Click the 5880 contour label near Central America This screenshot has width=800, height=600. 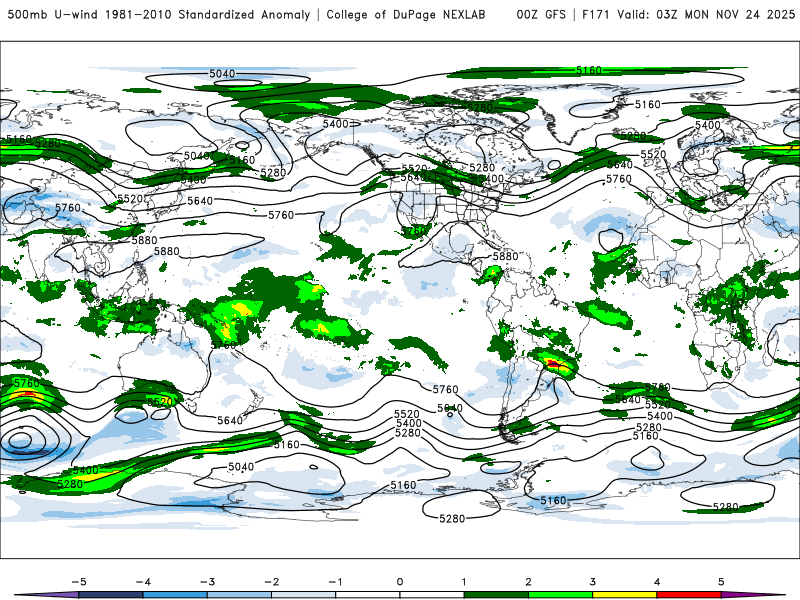coord(505,256)
